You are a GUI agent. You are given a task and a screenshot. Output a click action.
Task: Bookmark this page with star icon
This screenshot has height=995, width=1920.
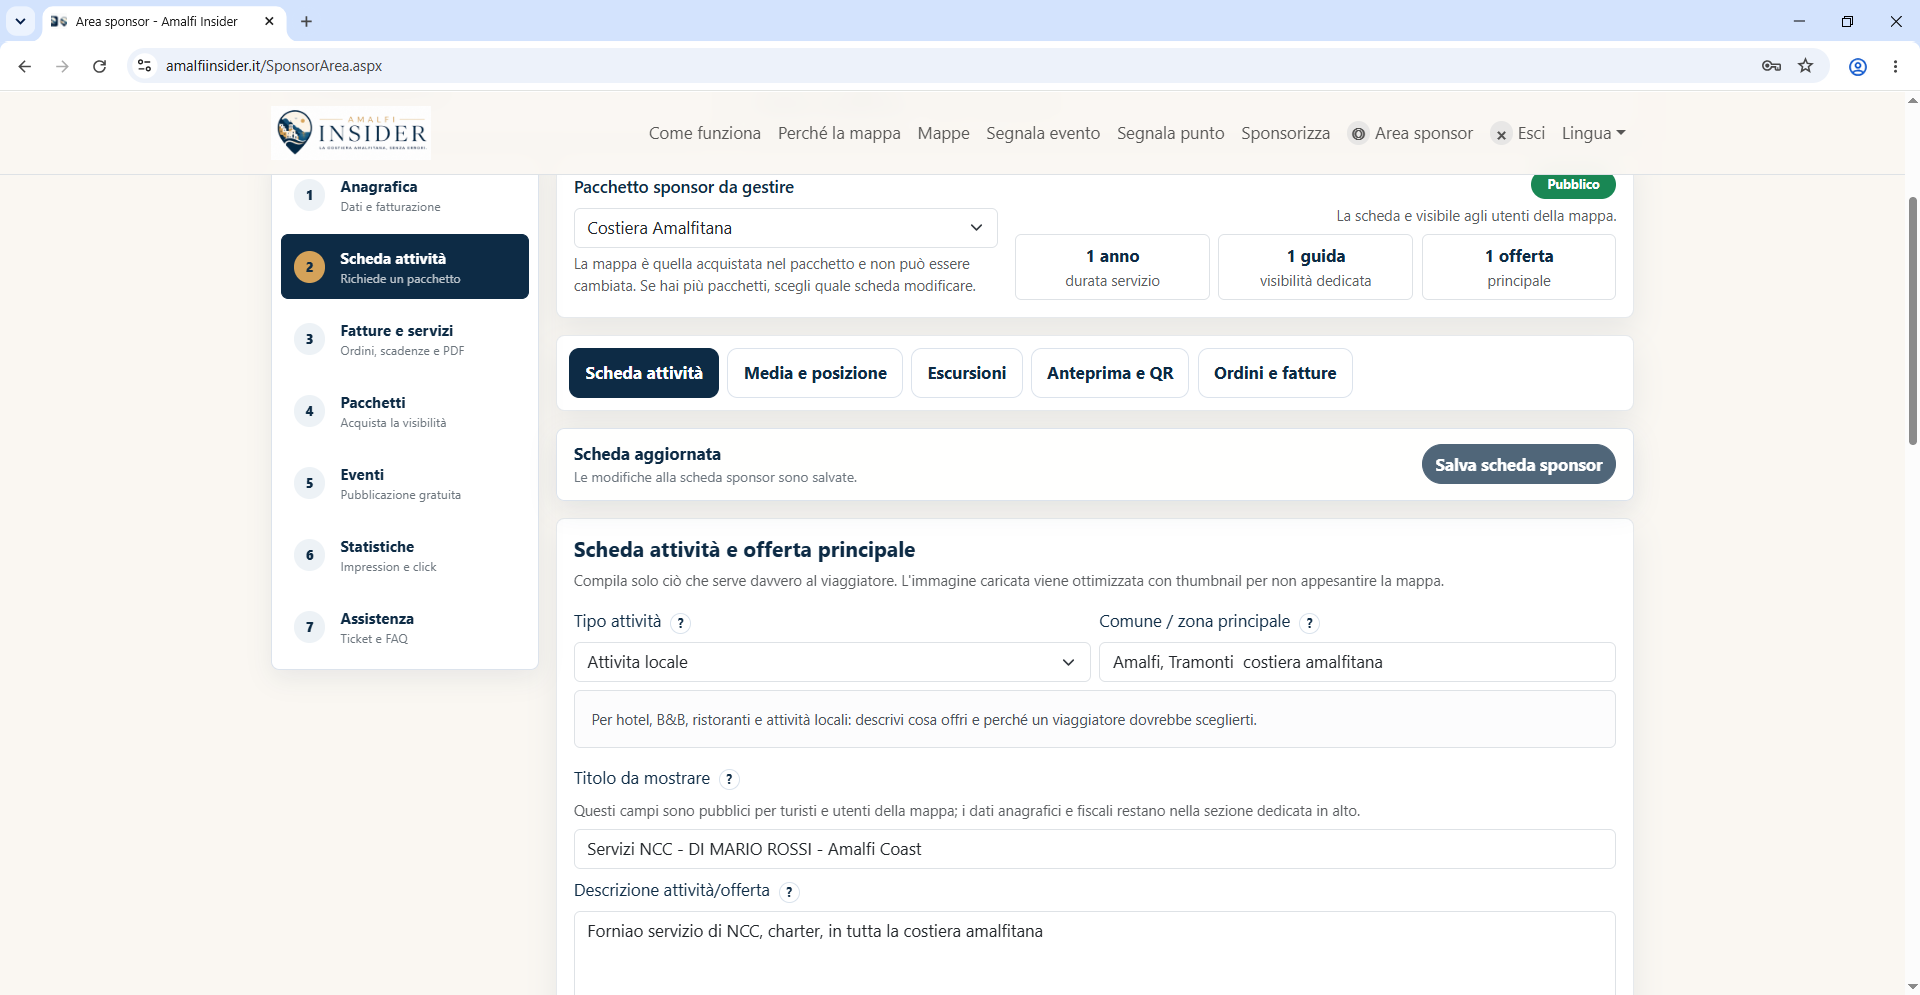click(1806, 66)
